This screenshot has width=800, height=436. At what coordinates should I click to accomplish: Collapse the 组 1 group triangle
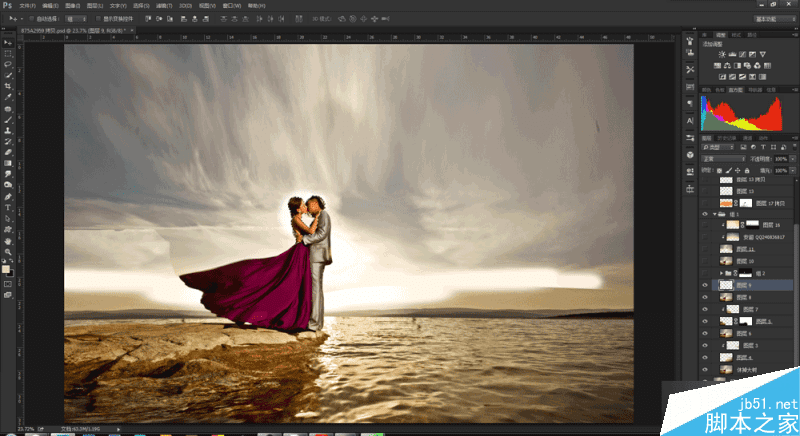[x=714, y=214]
